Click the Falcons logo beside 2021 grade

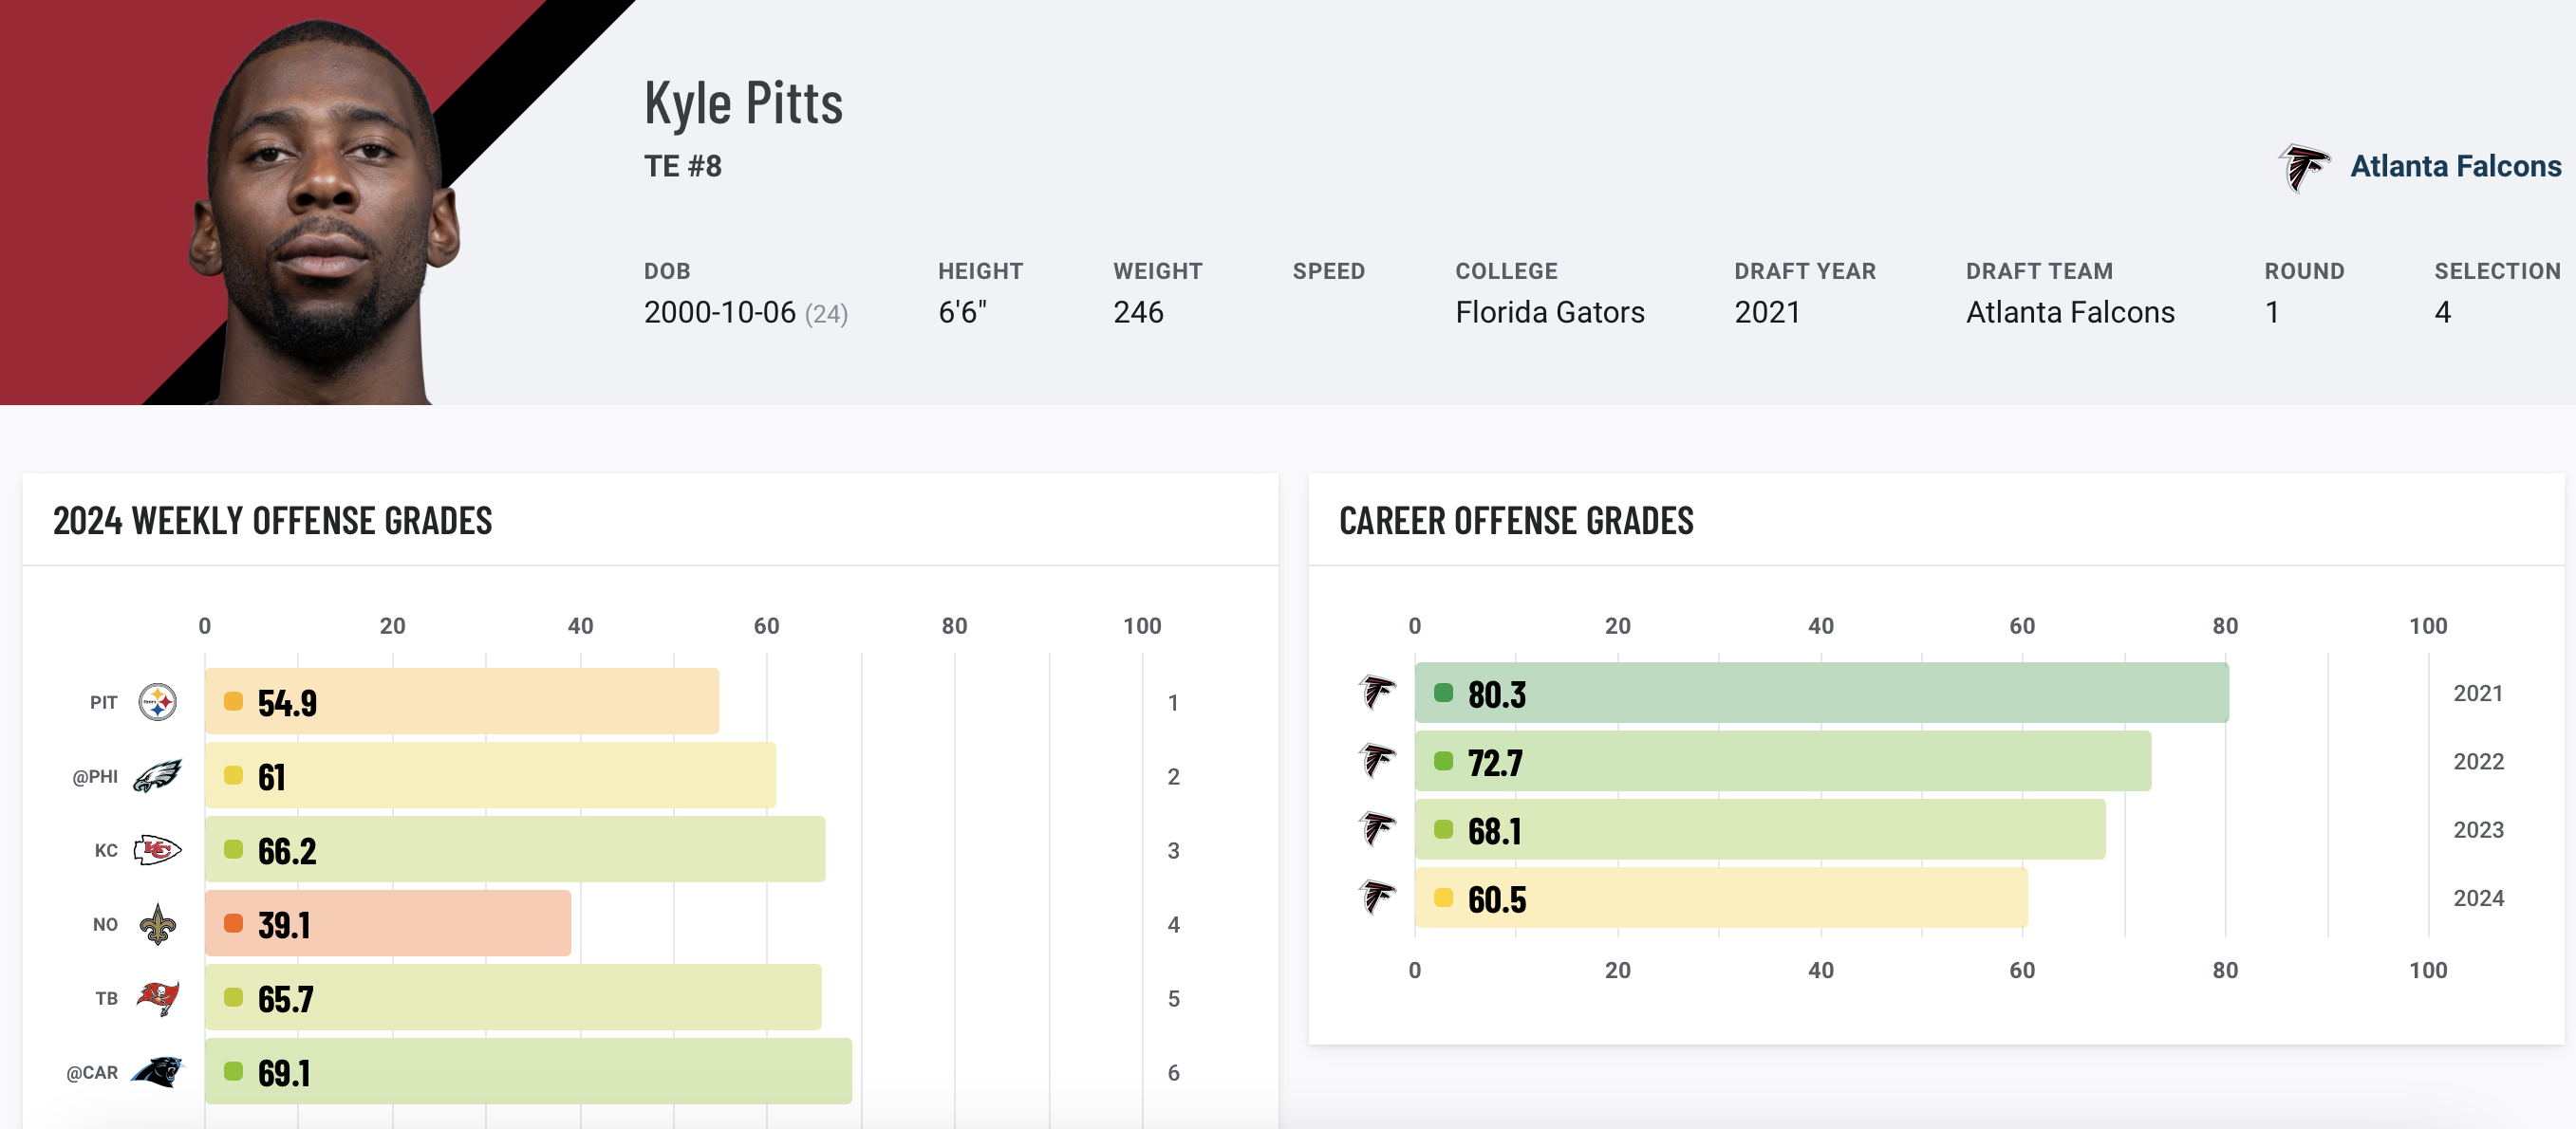[x=1377, y=692]
